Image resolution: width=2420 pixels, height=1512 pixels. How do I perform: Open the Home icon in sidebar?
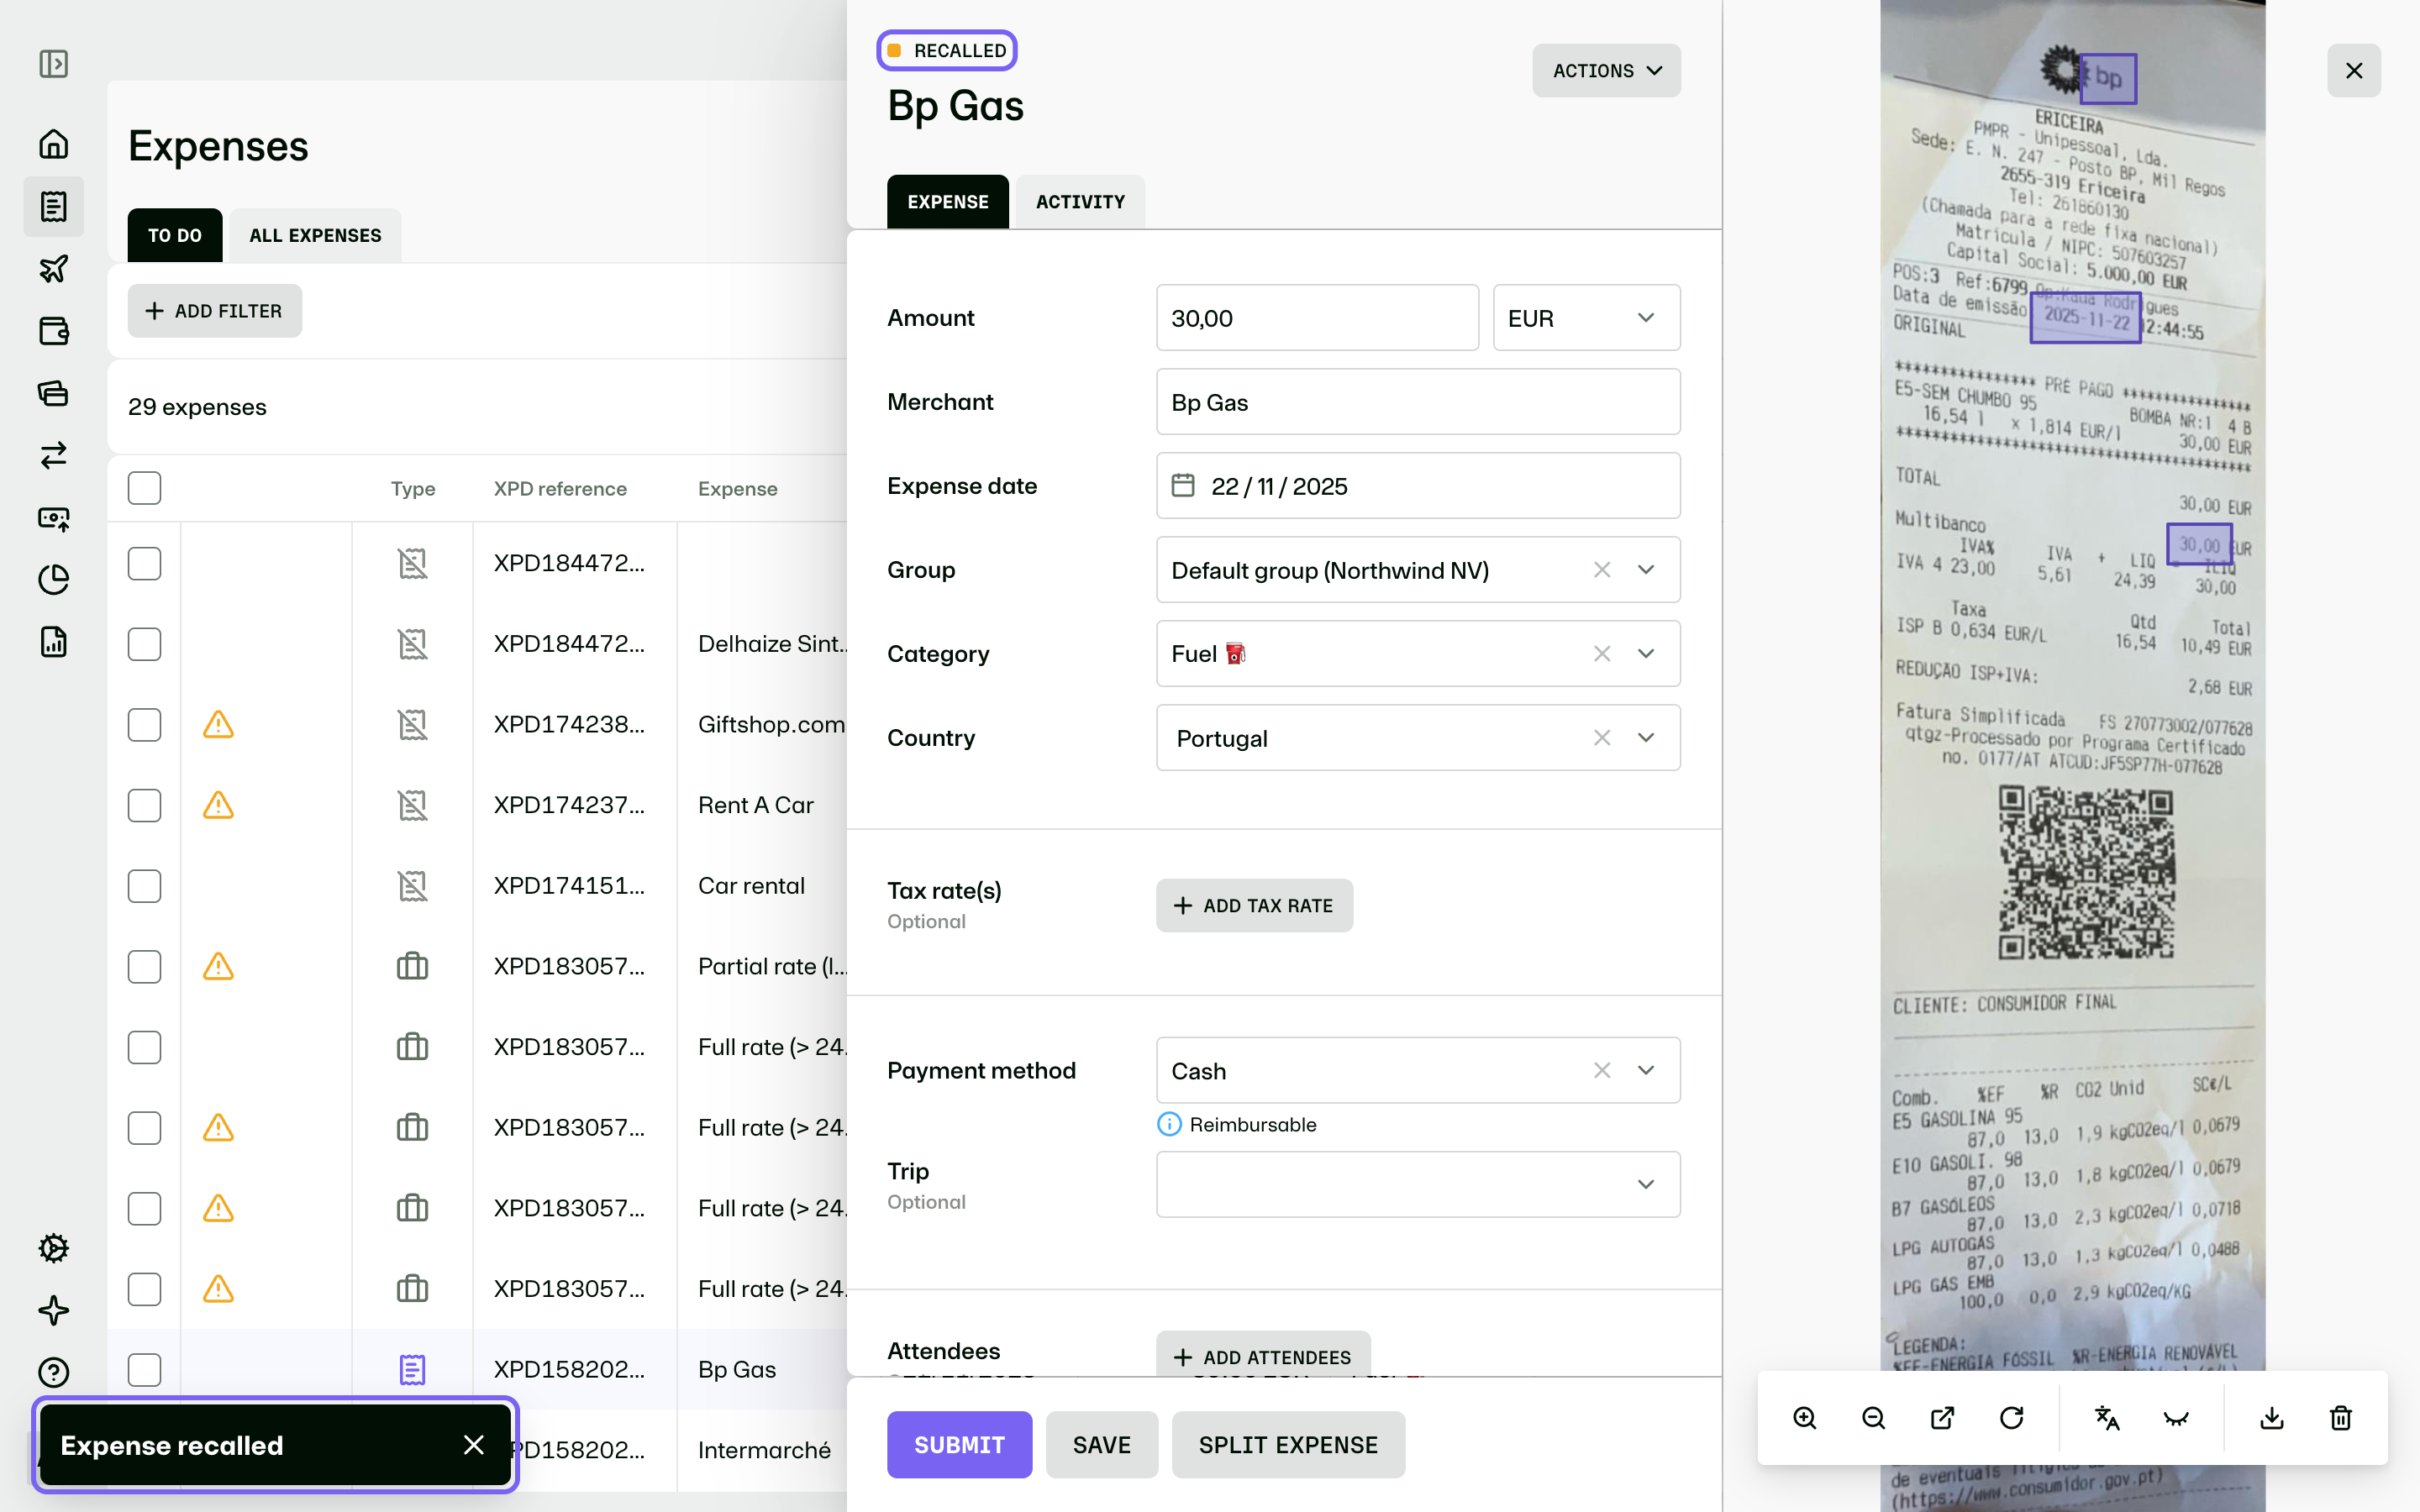coord(54,144)
